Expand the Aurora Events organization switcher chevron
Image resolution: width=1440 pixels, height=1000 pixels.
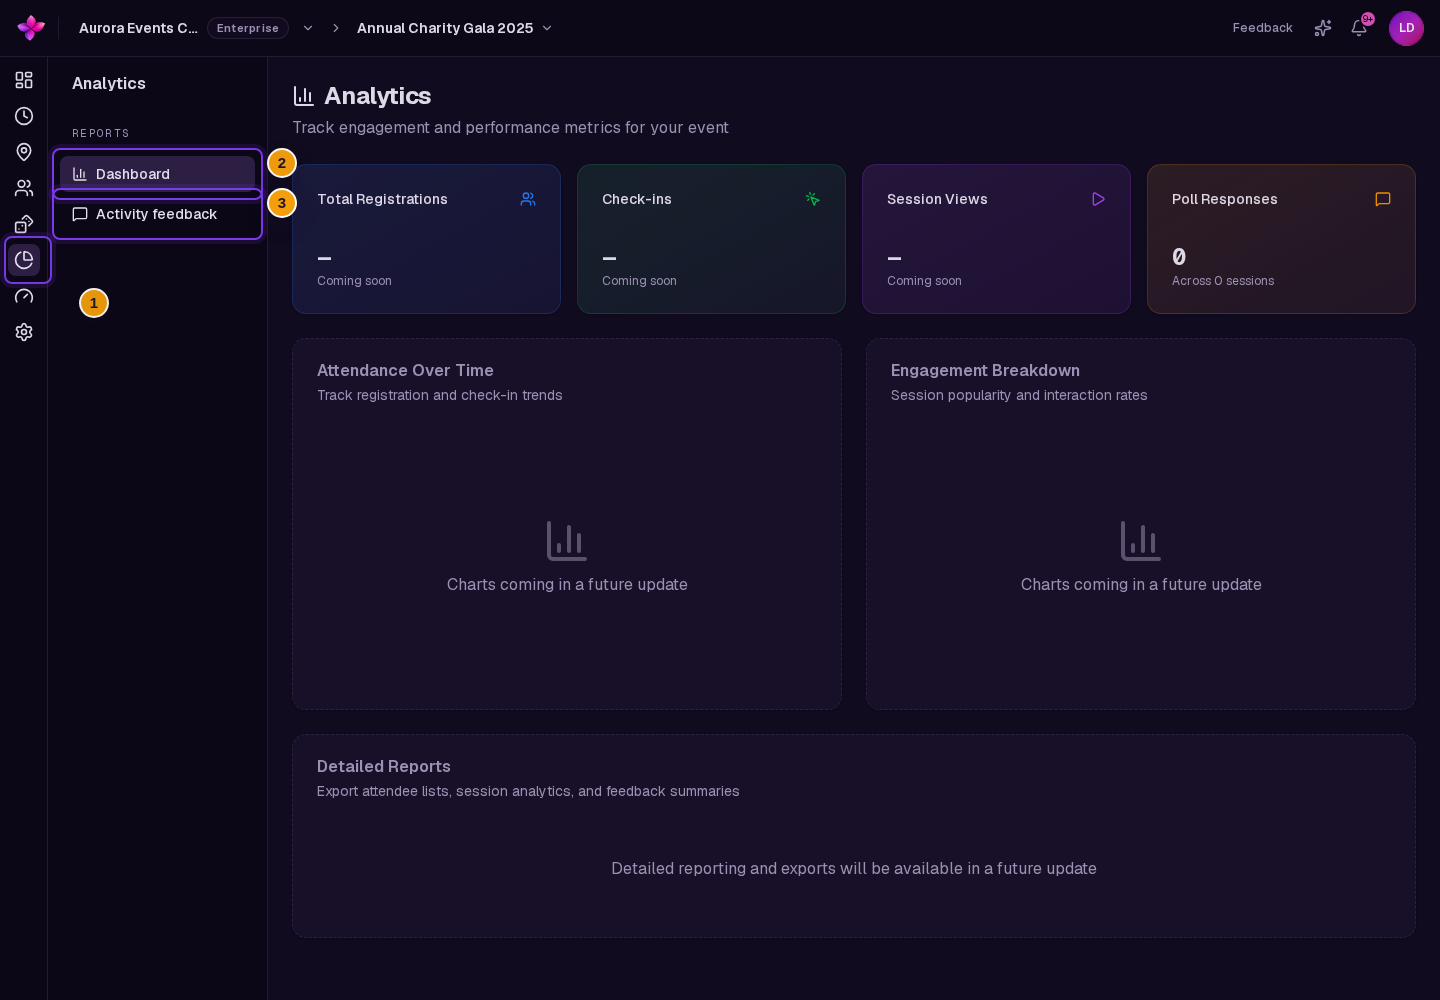click(x=308, y=28)
